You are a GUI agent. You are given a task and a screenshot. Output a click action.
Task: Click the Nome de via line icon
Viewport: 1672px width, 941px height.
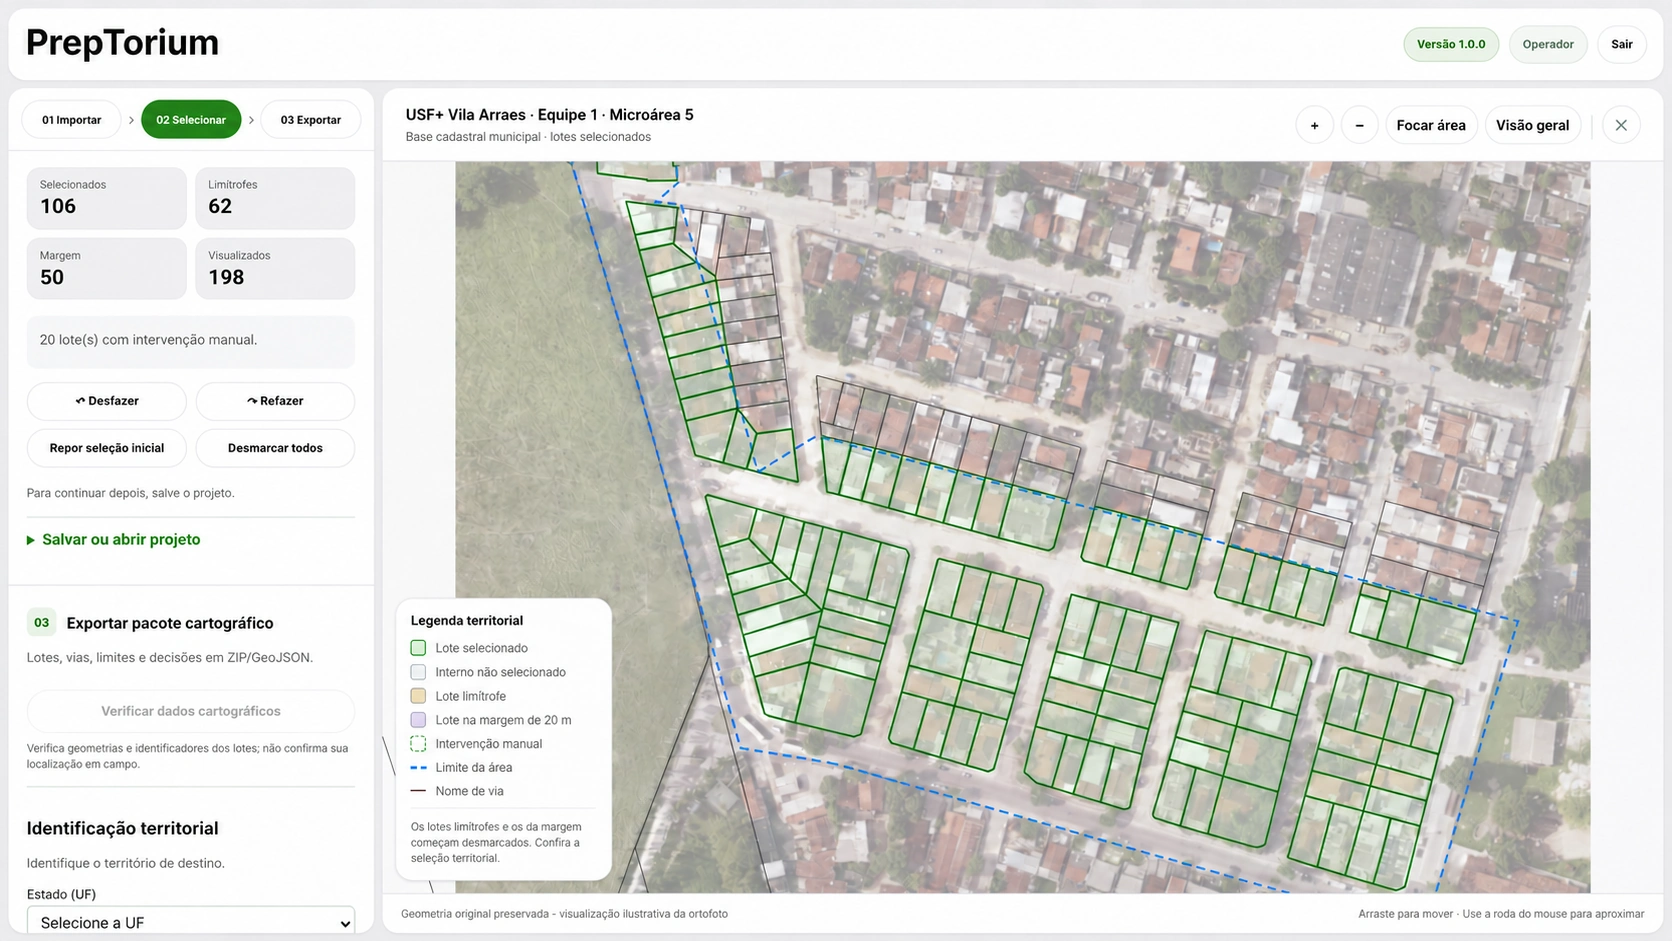pos(418,791)
